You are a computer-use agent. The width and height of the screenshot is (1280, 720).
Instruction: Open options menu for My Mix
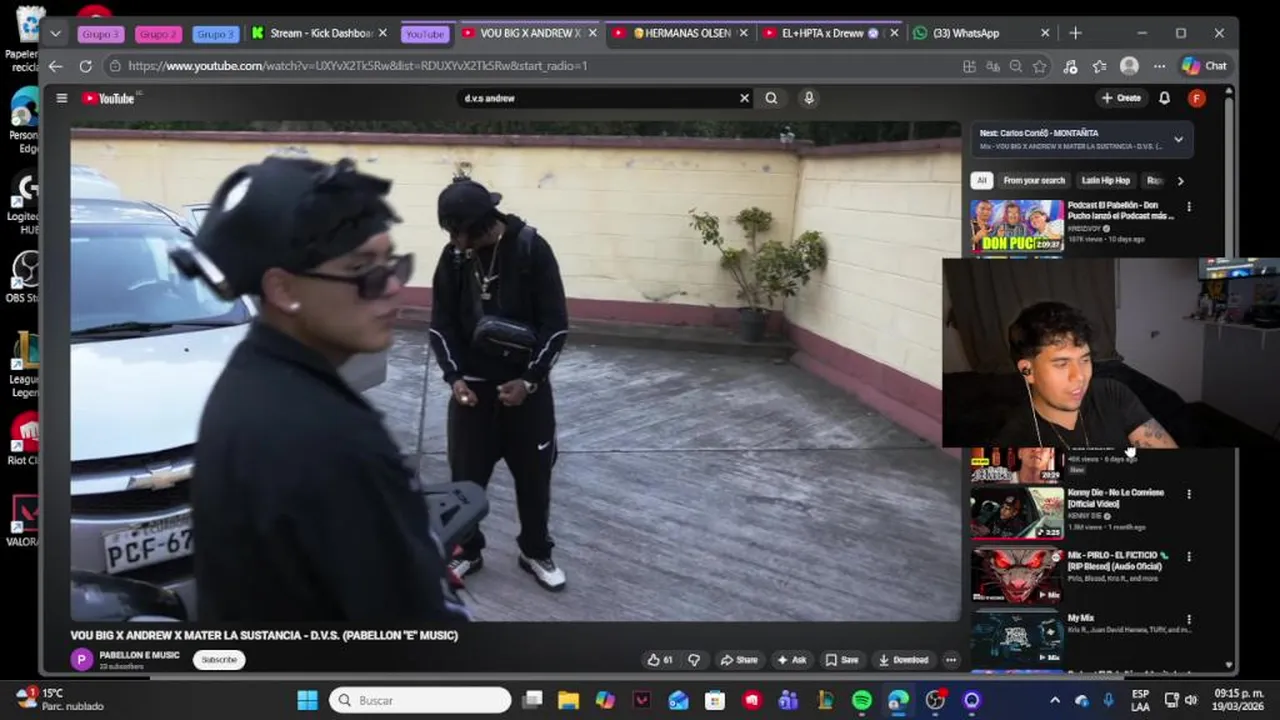(x=1189, y=619)
